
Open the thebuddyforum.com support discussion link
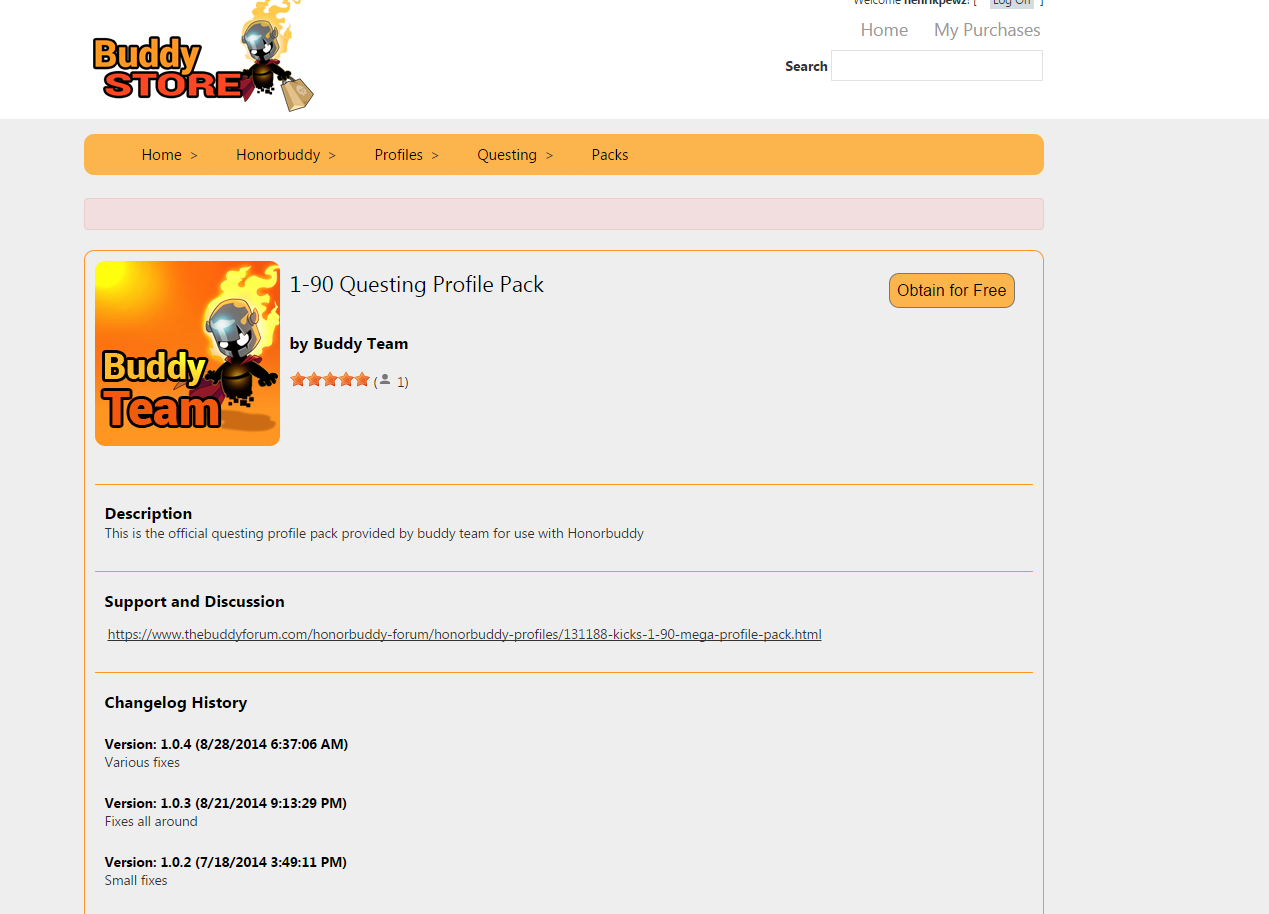click(x=465, y=634)
